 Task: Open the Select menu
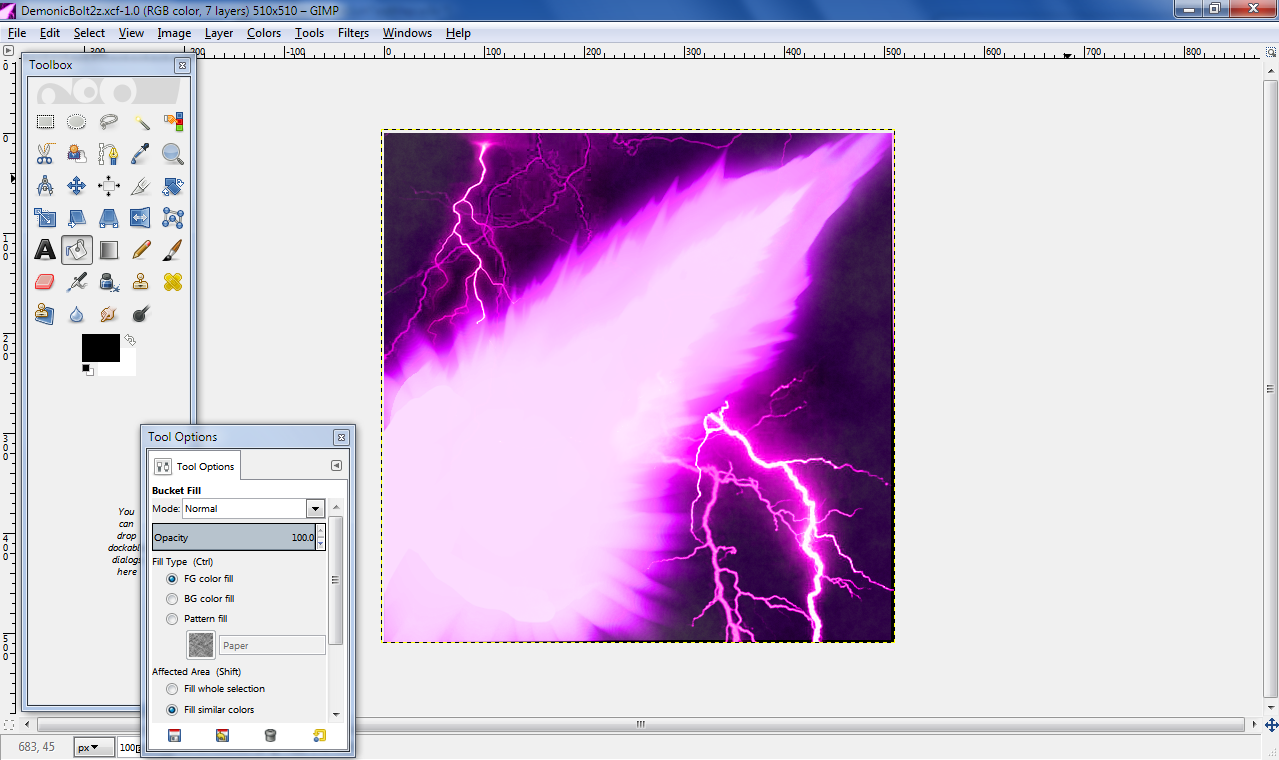pyautogui.click(x=89, y=33)
